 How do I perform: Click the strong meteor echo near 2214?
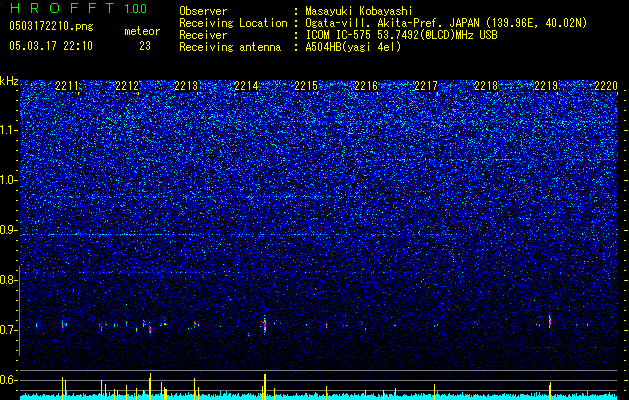[x=264, y=323]
